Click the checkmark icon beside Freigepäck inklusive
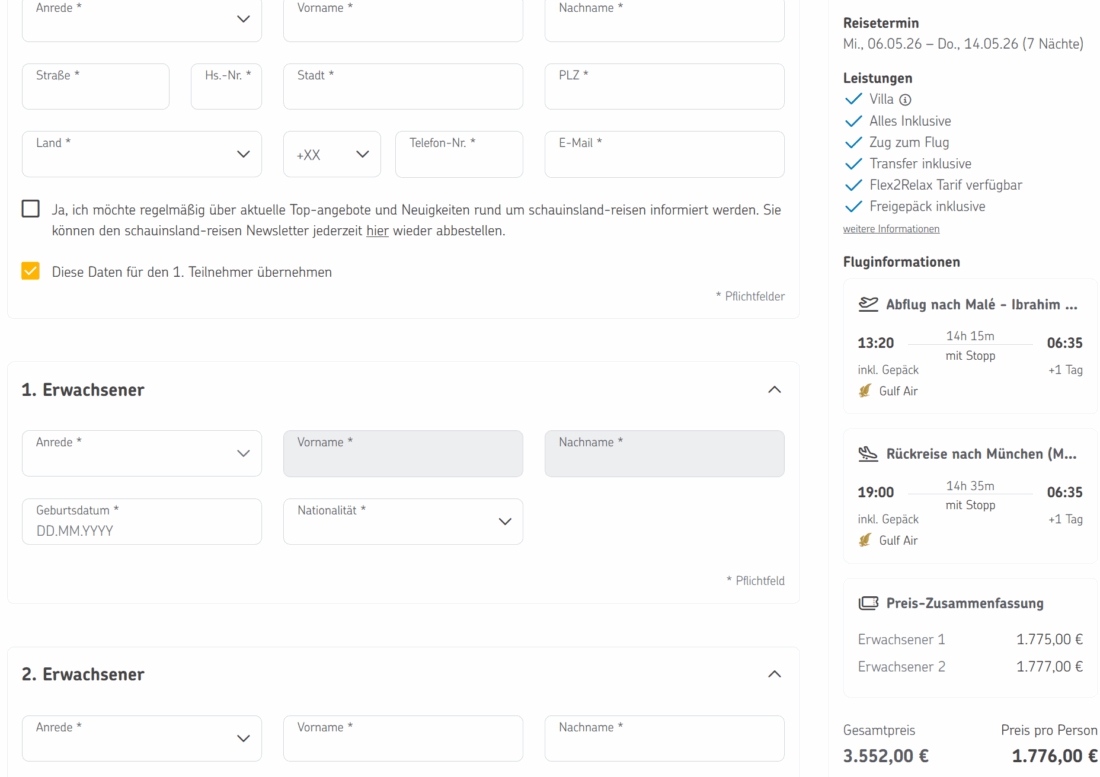This screenshot has width=1100, height=777. 853,207
